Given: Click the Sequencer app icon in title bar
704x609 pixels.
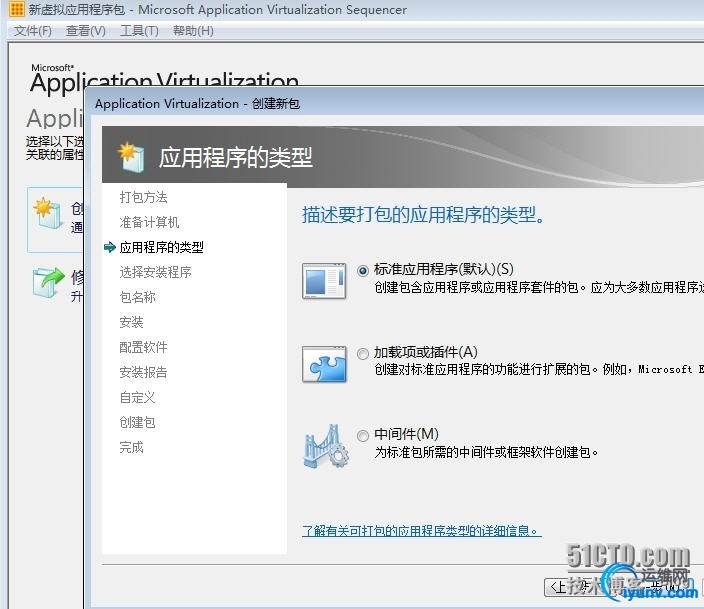Looking at the screenshot, I should [x=17, y=9].
